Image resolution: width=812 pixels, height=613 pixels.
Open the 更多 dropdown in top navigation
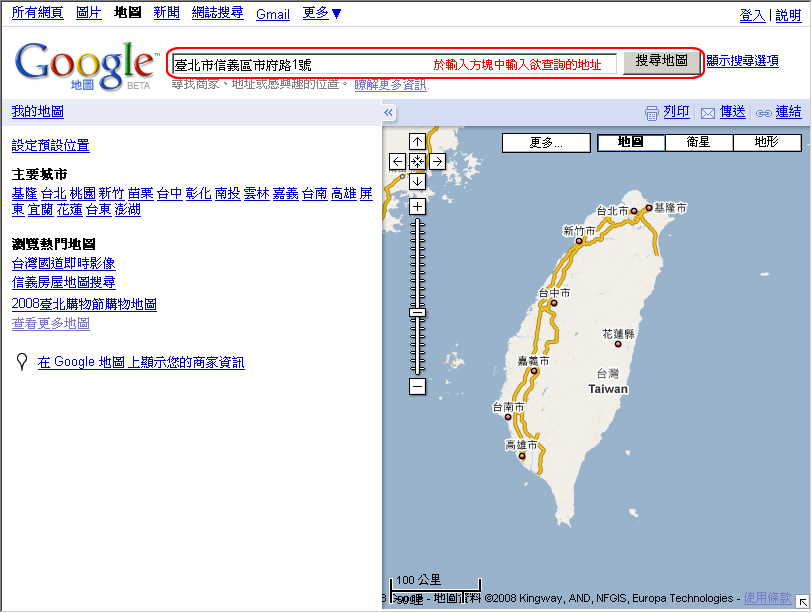coord(322,13)
